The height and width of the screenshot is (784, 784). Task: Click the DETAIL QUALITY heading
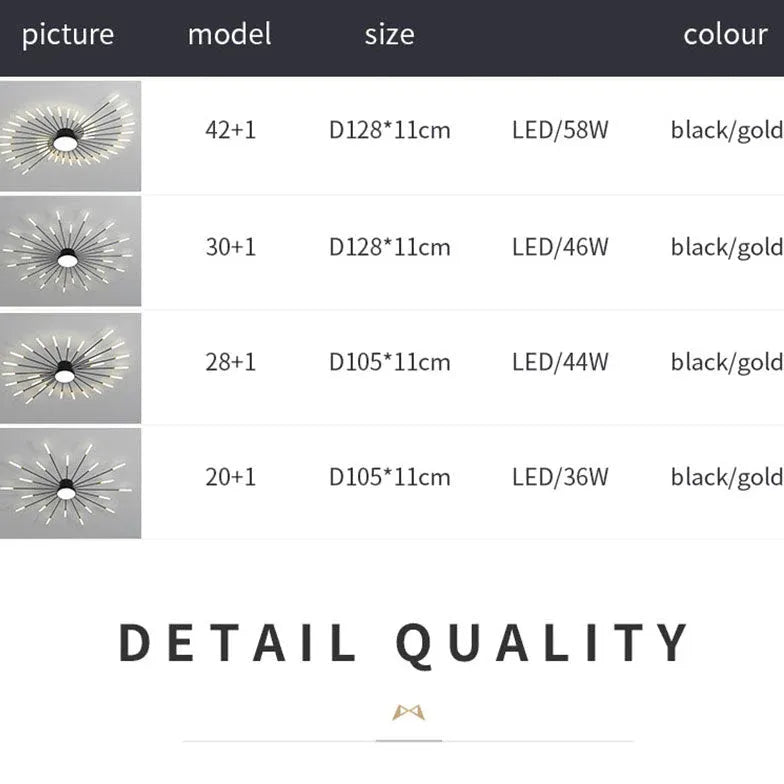(403, 644)
